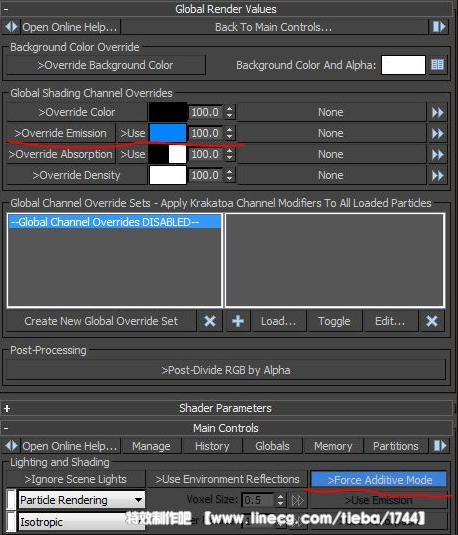Viewport: 458px width, 535px height.
Task: Click Override Density value spinner arrows
Action: click(229, 175)
